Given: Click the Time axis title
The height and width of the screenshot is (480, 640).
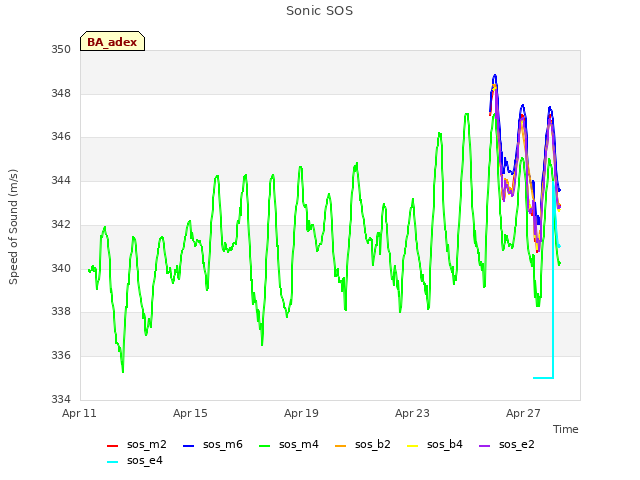Looking at the screenshot, I should (x=566, y=429).
